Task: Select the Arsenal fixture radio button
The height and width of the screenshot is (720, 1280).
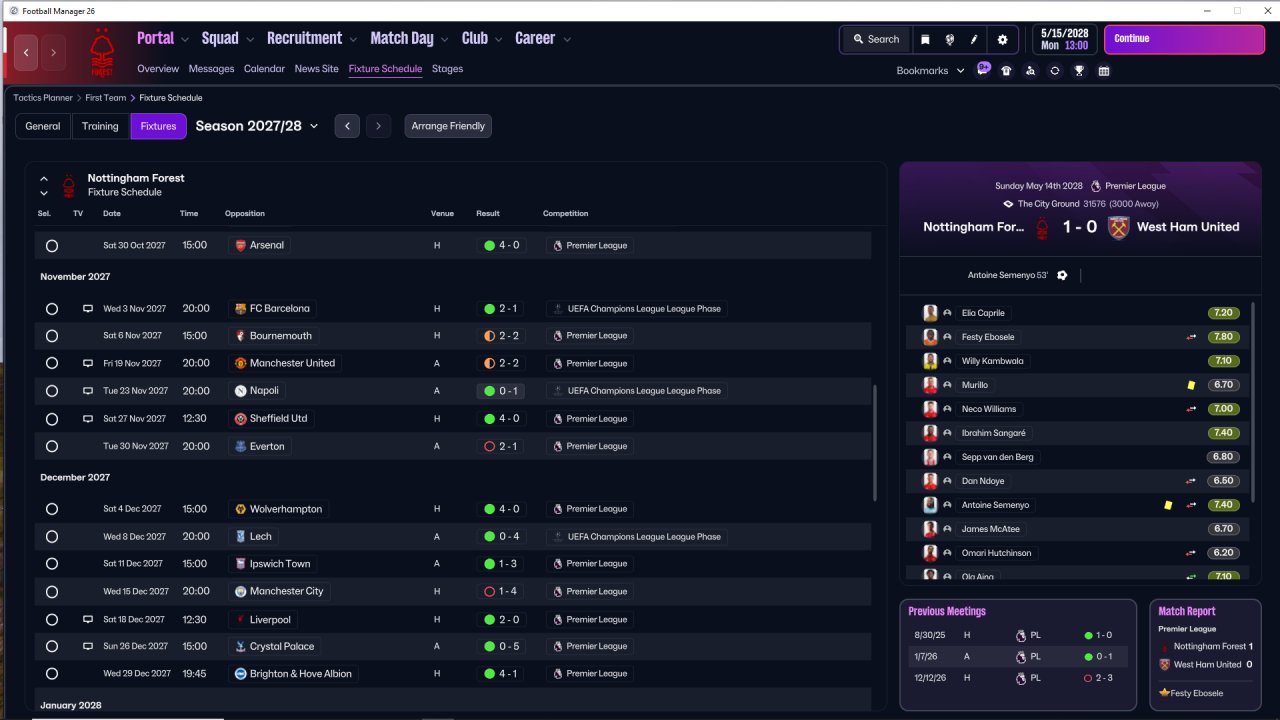Action: point(52,246)
